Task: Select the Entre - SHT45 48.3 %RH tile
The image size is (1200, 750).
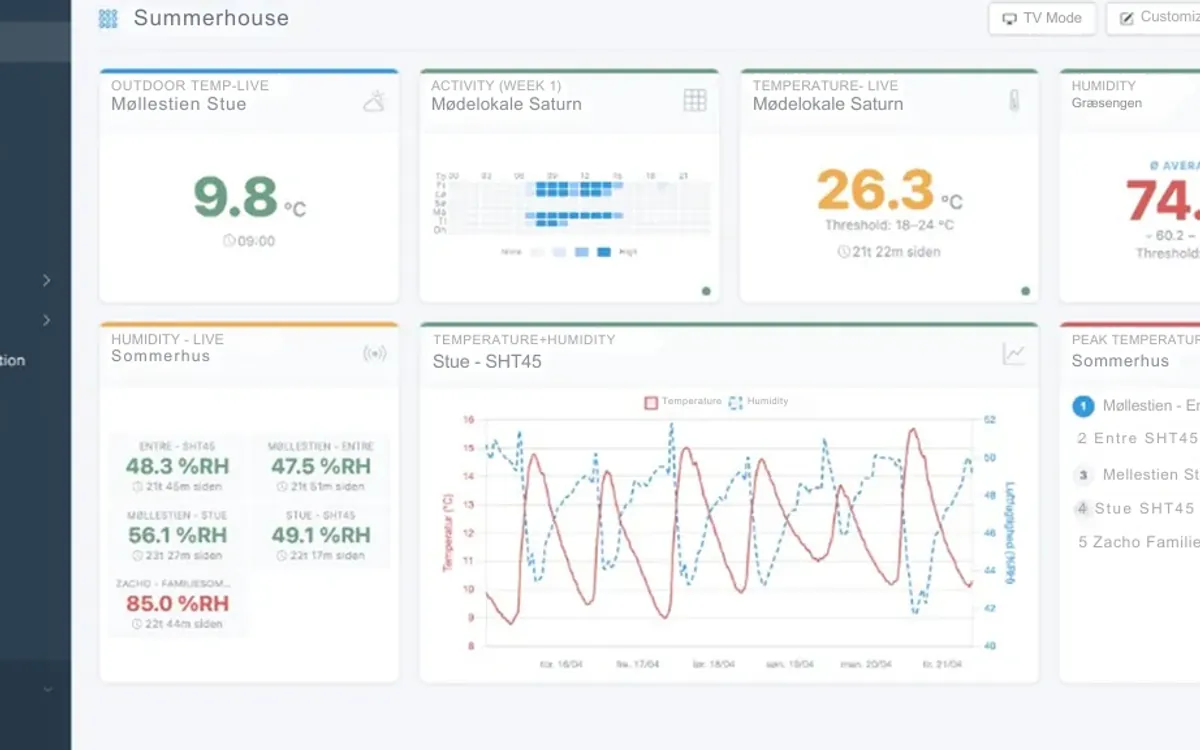Action: 178,467
